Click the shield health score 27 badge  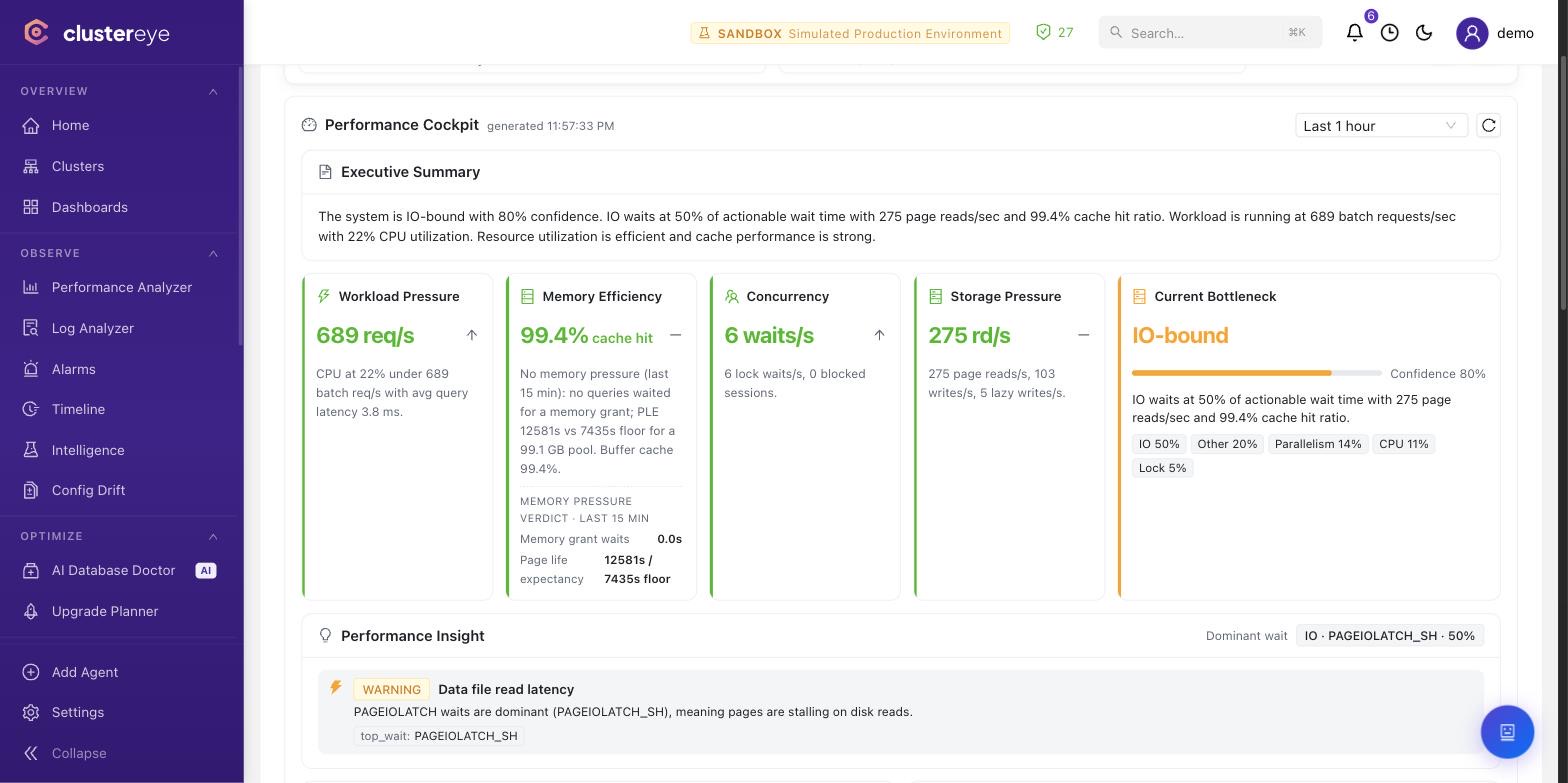point(1055,33)
